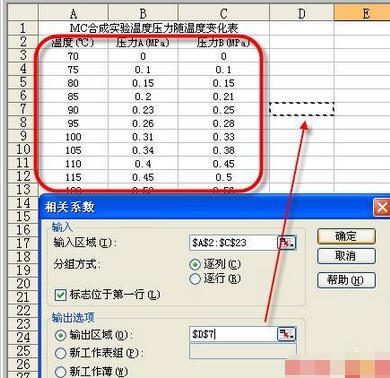The image size is (390, 378).
Task: Click pressure B cell with value 0.28
Action: click(x=224, y=123)
